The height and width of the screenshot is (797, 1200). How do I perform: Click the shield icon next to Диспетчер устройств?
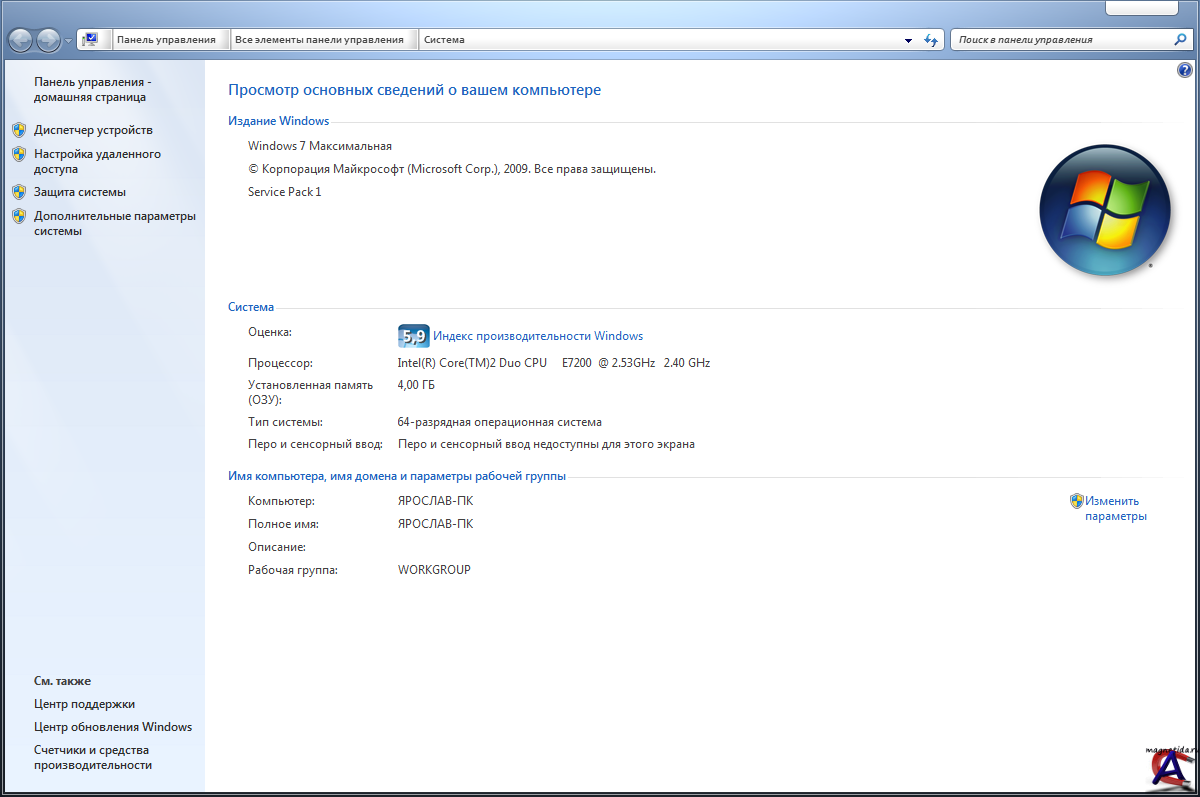pos(19,130)
